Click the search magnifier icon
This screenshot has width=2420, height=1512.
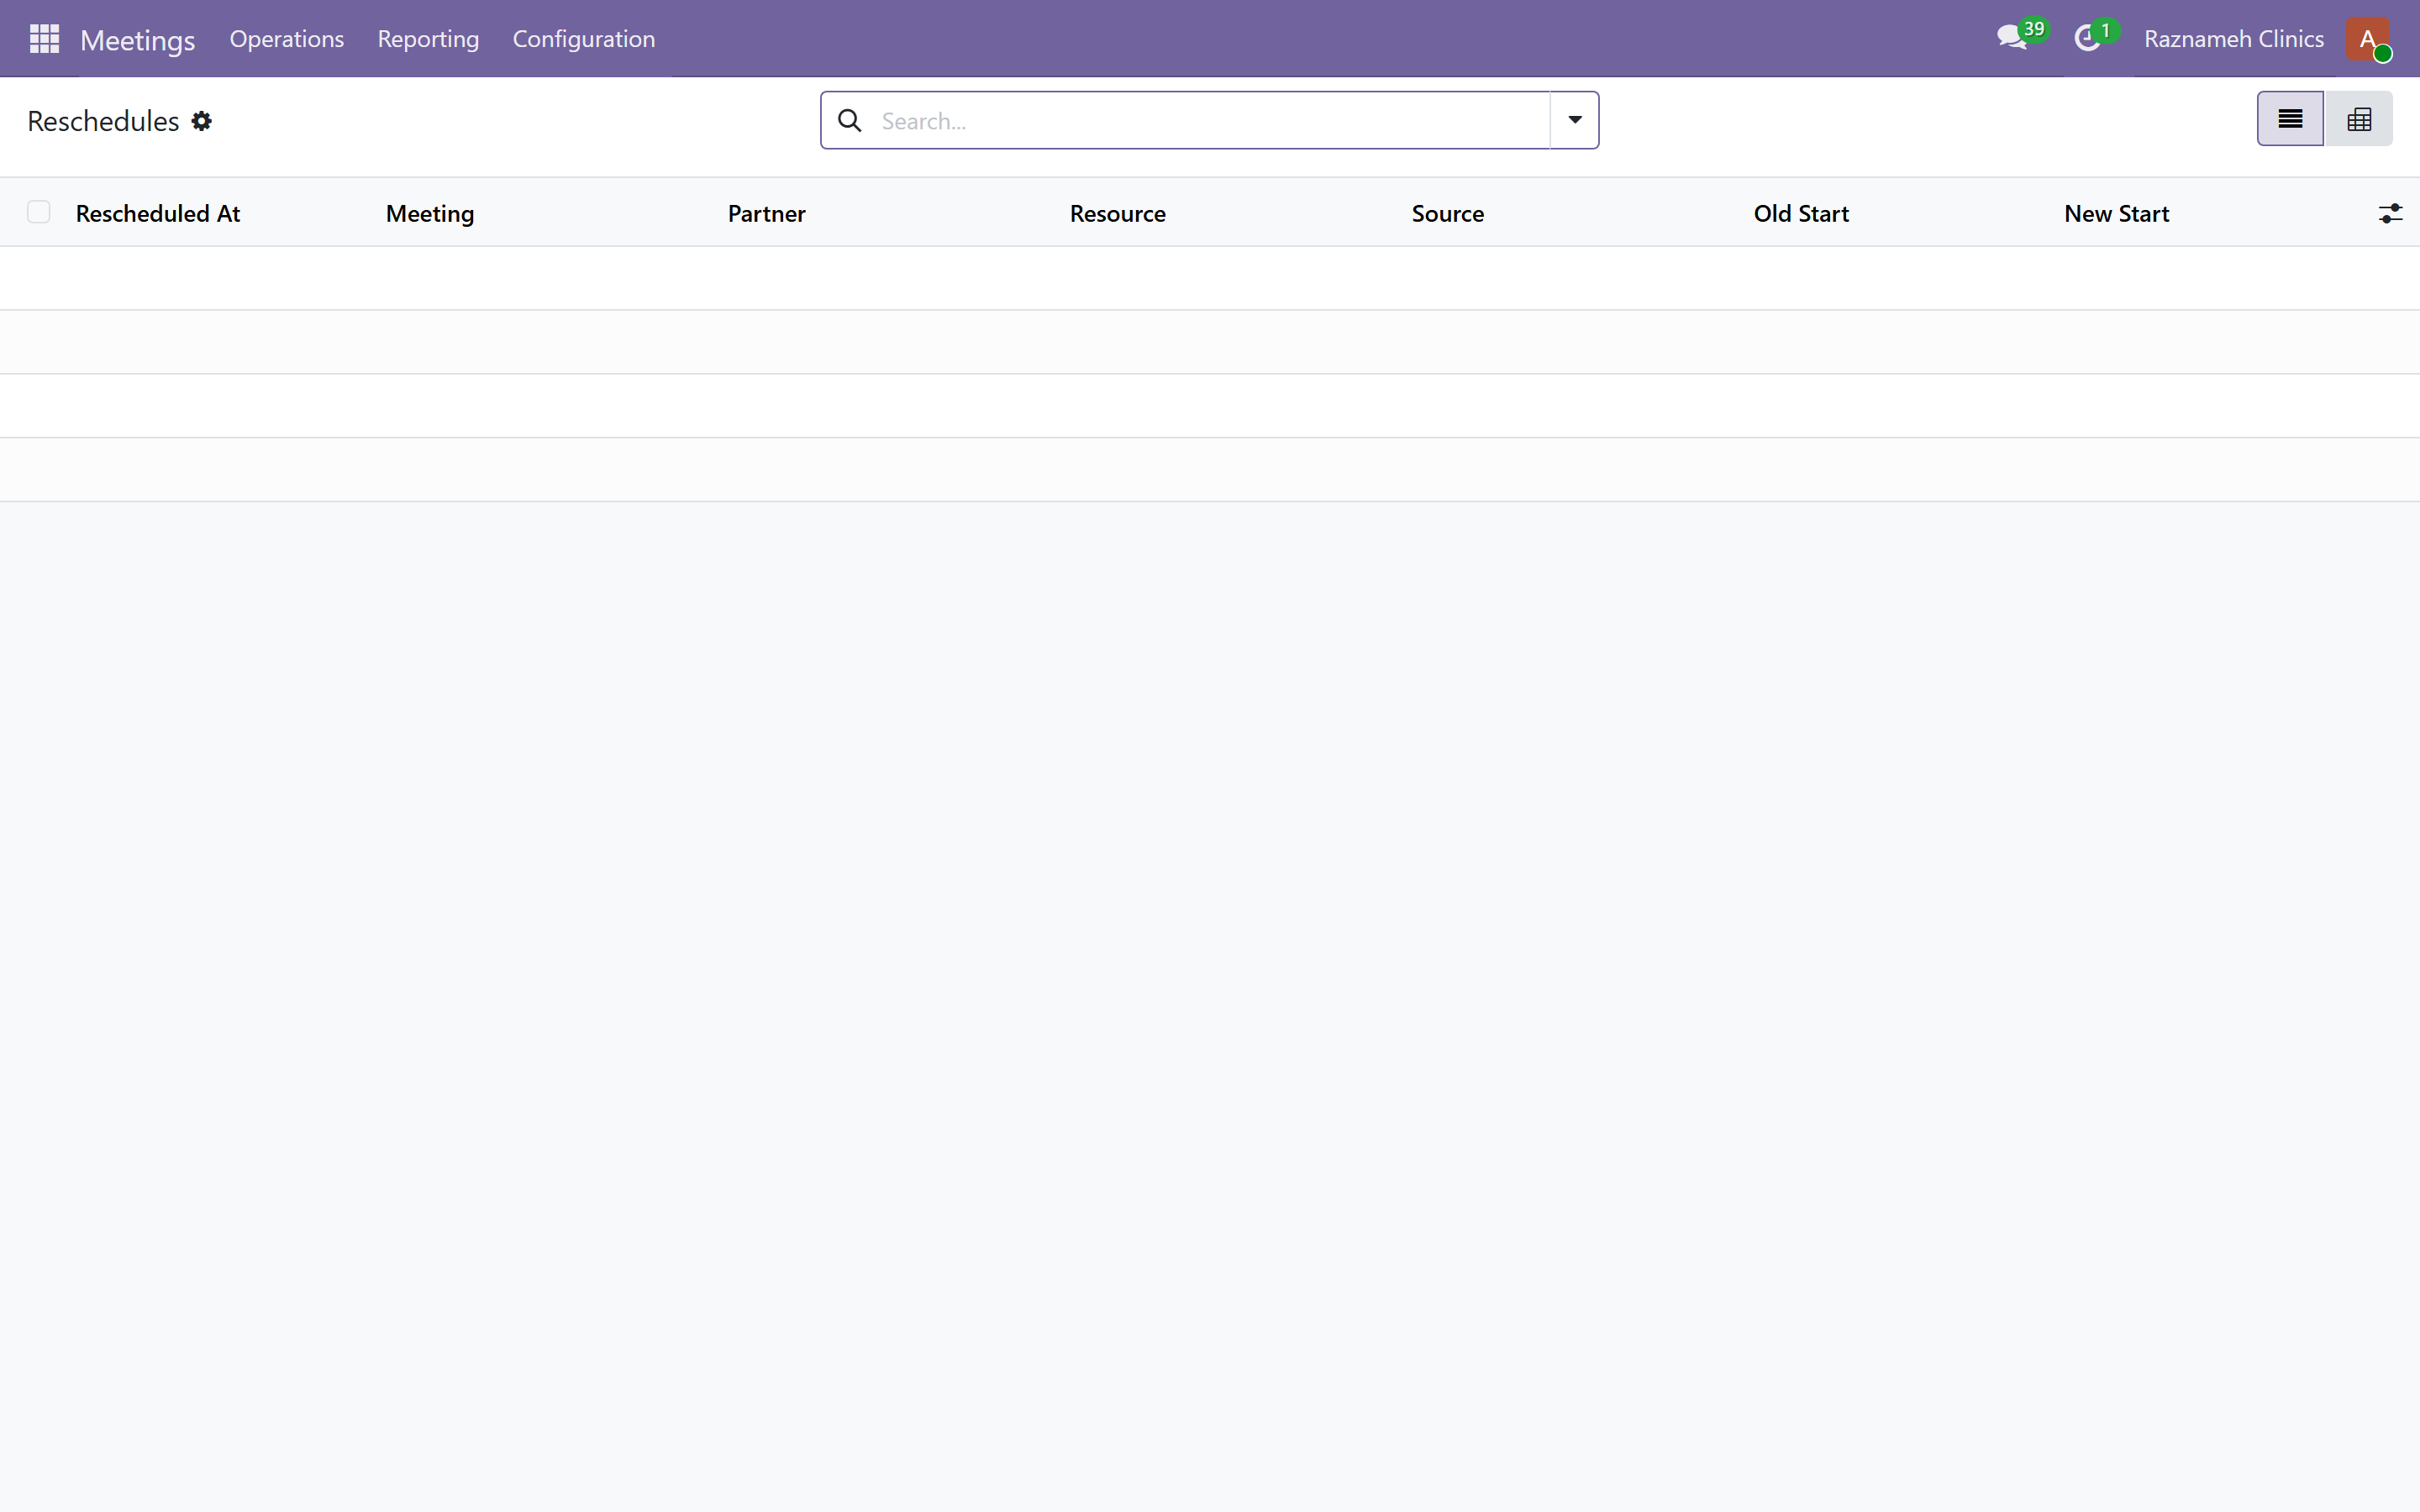[850, 121]
